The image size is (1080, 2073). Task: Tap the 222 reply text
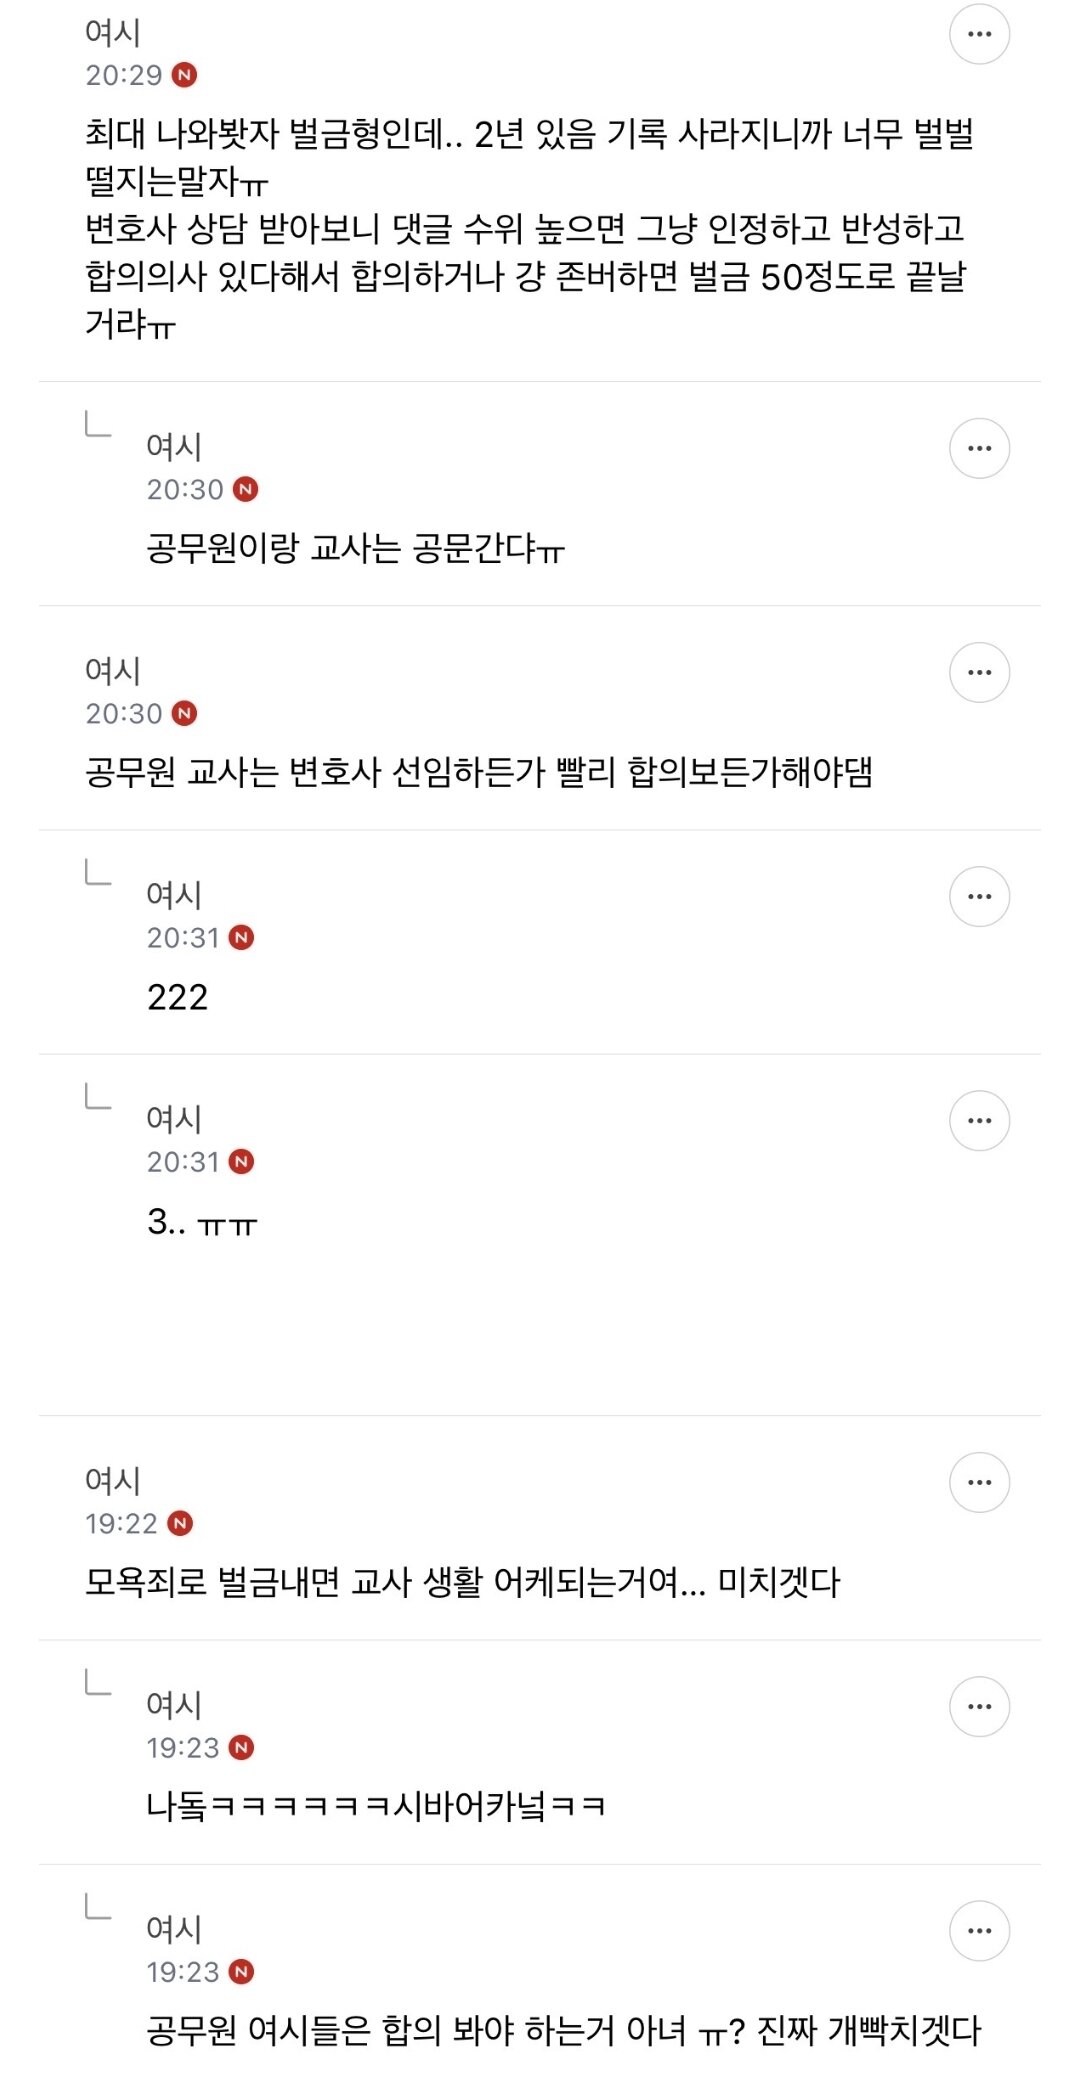[x=178, y=997]
